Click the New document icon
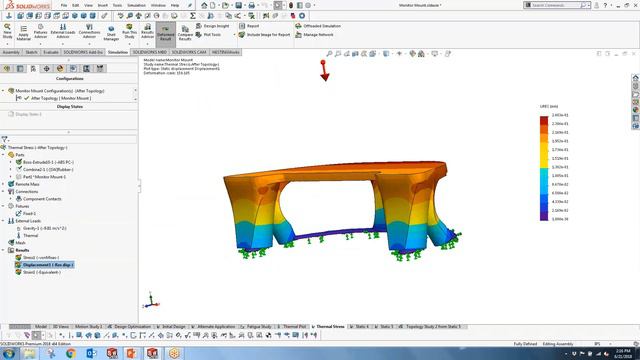This screenshot has width=640, height=360. coord(213,5)
